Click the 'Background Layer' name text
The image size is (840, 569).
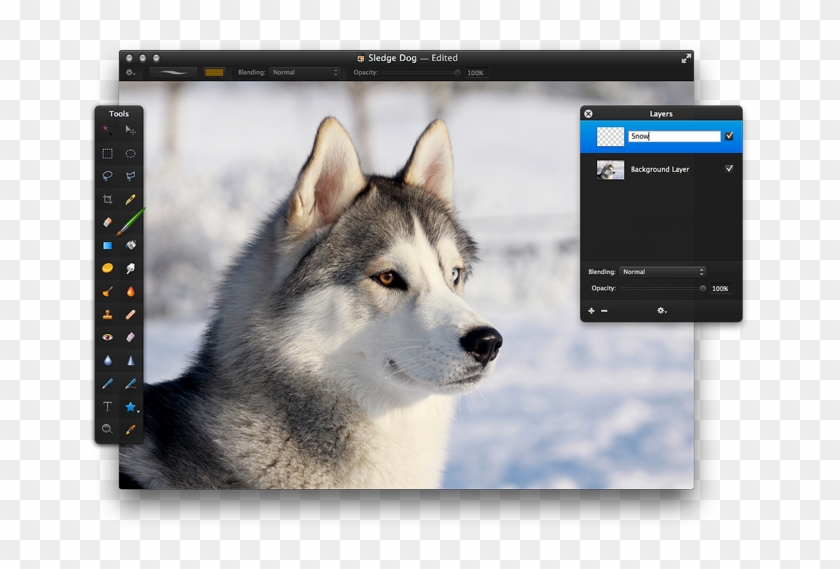point(659,169)
